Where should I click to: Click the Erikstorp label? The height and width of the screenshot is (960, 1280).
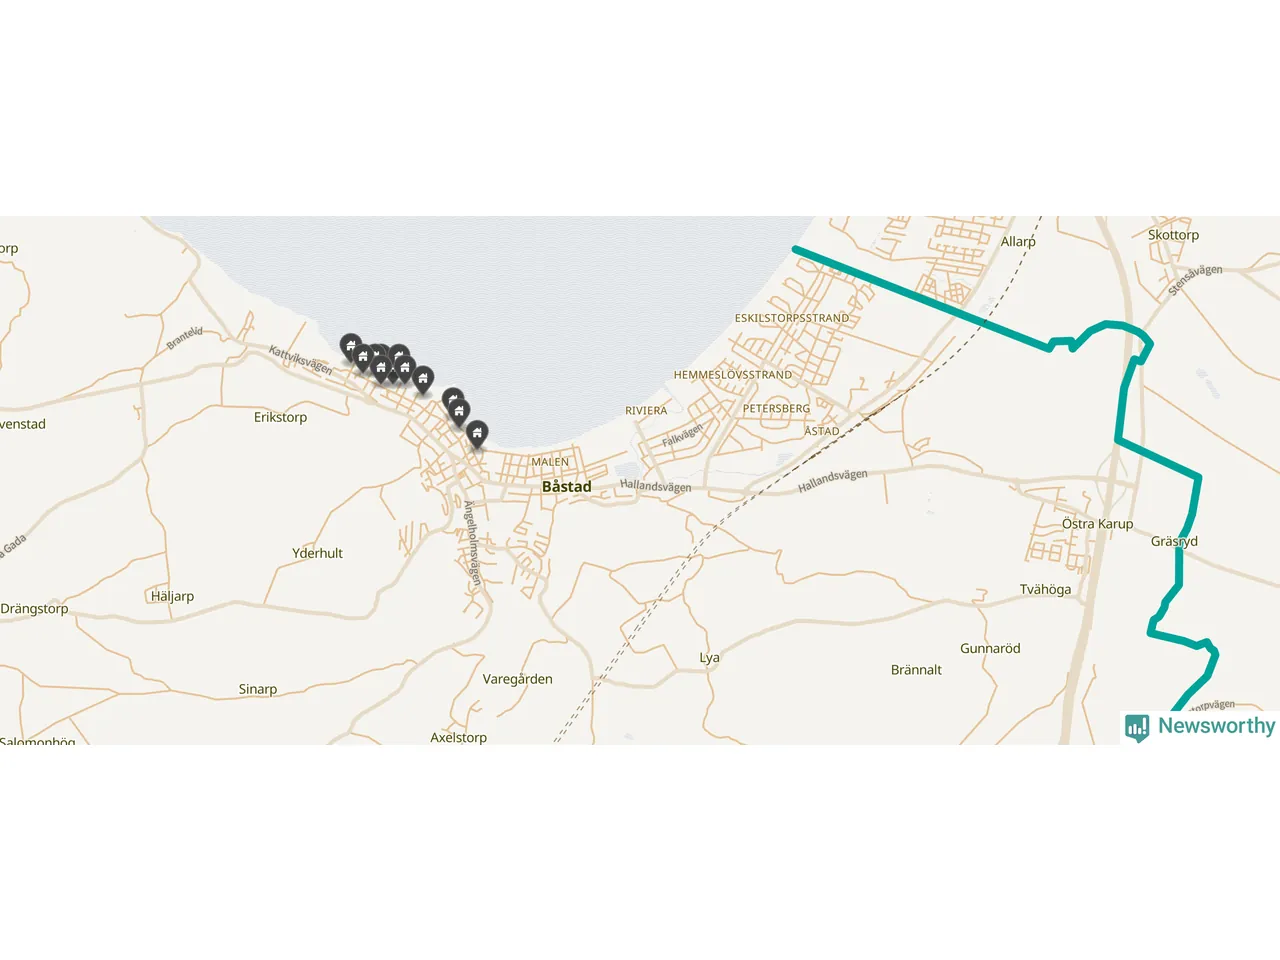pyautogui.click(x=280, y=417)
